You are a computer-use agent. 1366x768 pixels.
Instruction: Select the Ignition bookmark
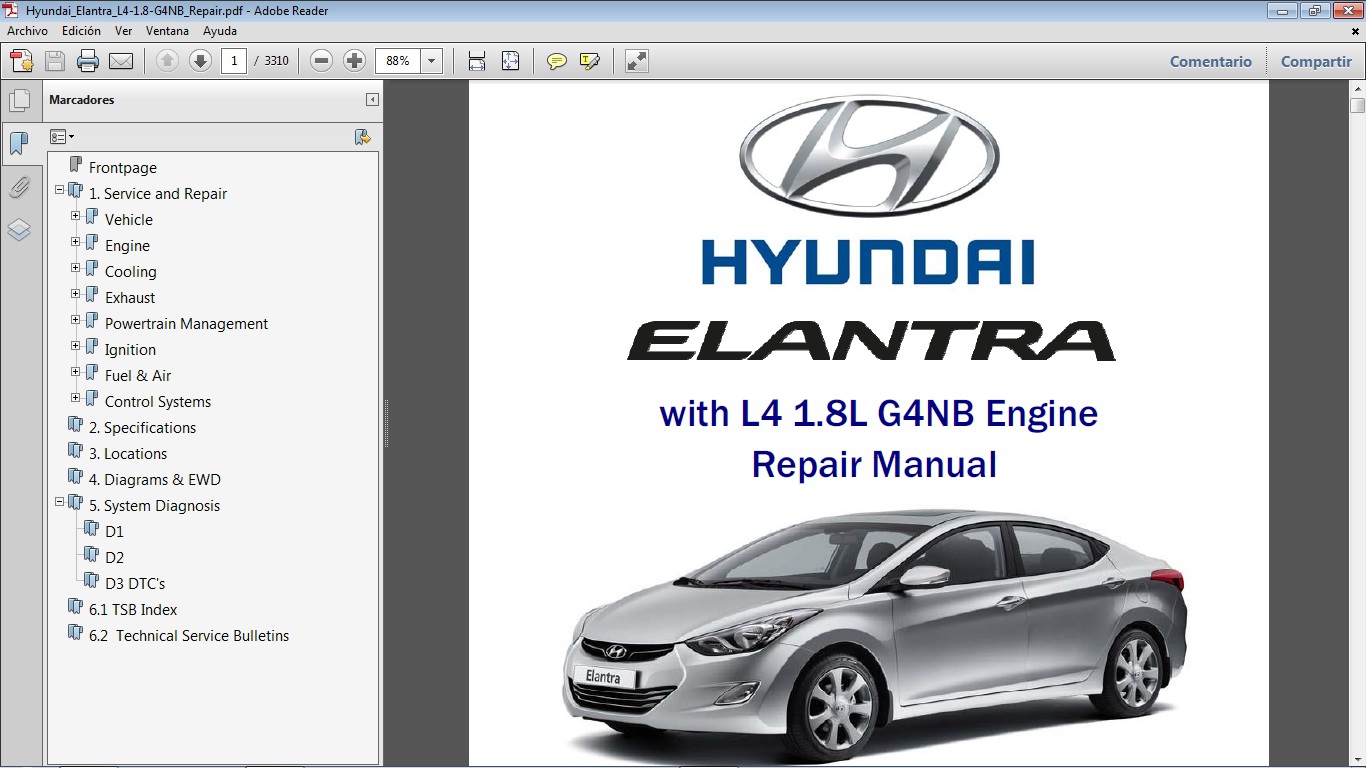131,350
